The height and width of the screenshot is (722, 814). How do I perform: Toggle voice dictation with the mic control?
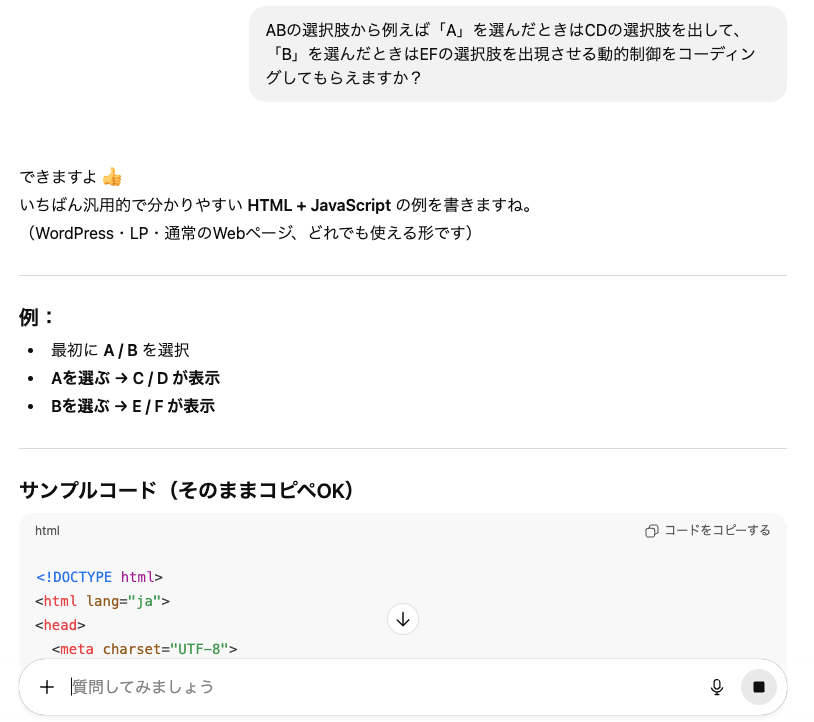pos(717,687)
